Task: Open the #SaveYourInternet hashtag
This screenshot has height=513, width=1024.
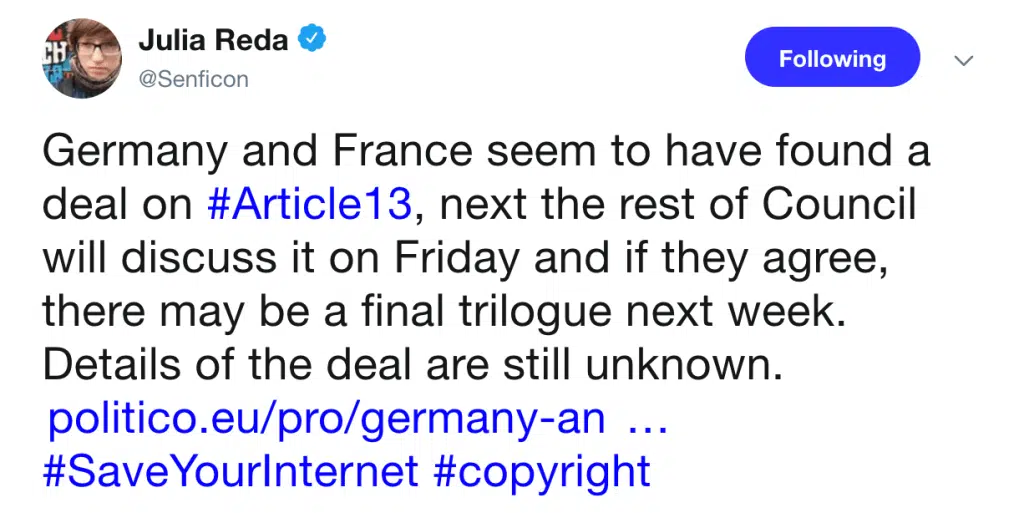Action: [231, 472]
